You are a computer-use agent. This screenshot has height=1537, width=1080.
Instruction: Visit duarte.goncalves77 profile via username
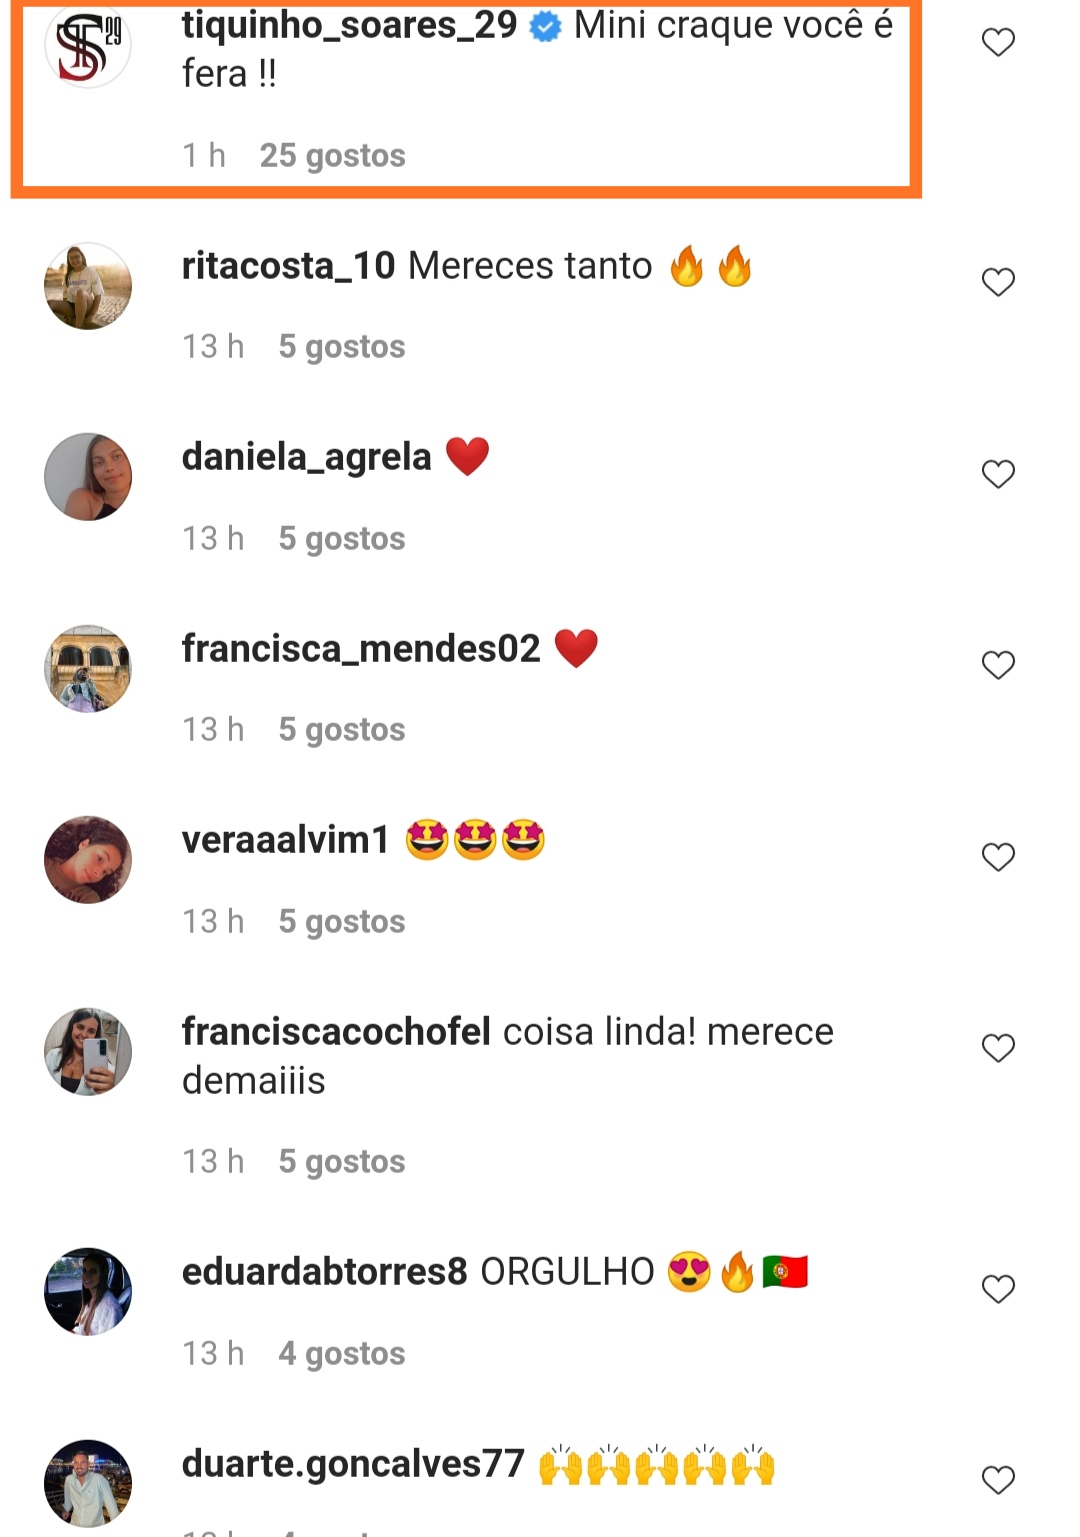click(x=353, y=1464)
